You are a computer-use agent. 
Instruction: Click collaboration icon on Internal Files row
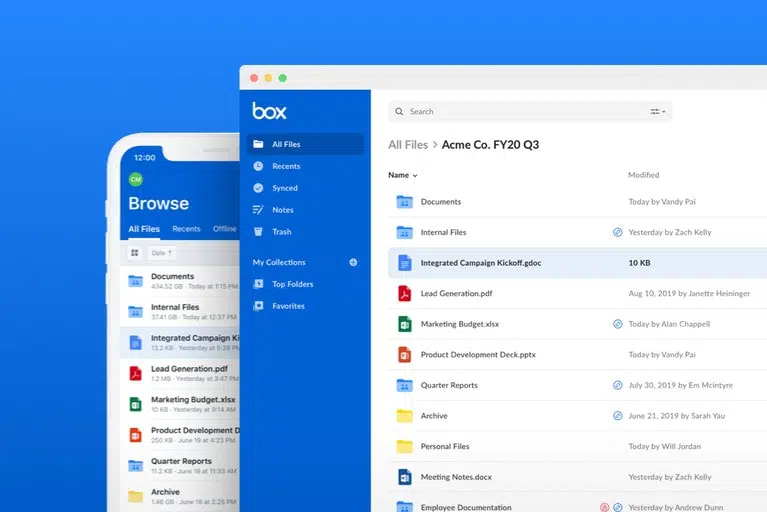(617, 232)
